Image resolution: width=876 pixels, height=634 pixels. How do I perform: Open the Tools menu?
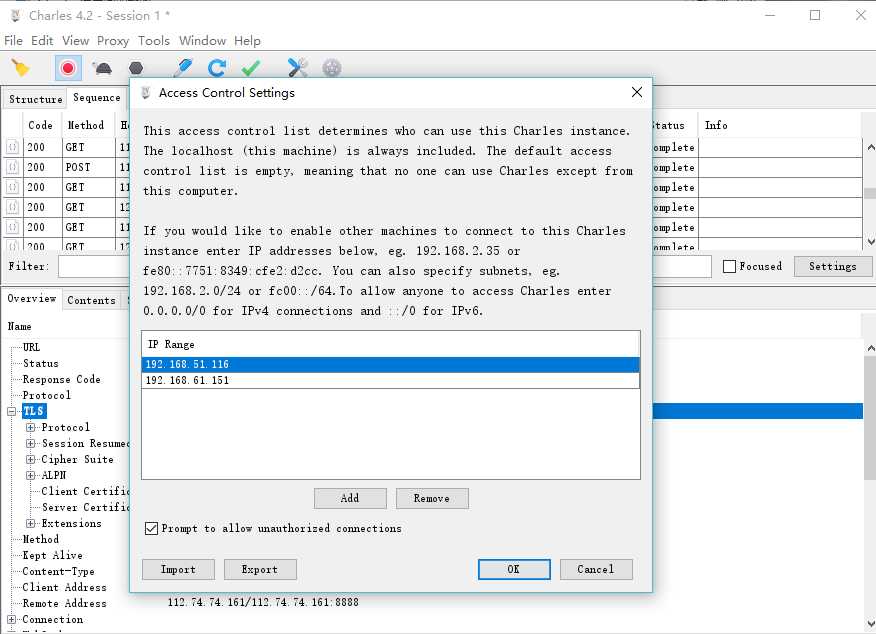(x=154, y=41)
